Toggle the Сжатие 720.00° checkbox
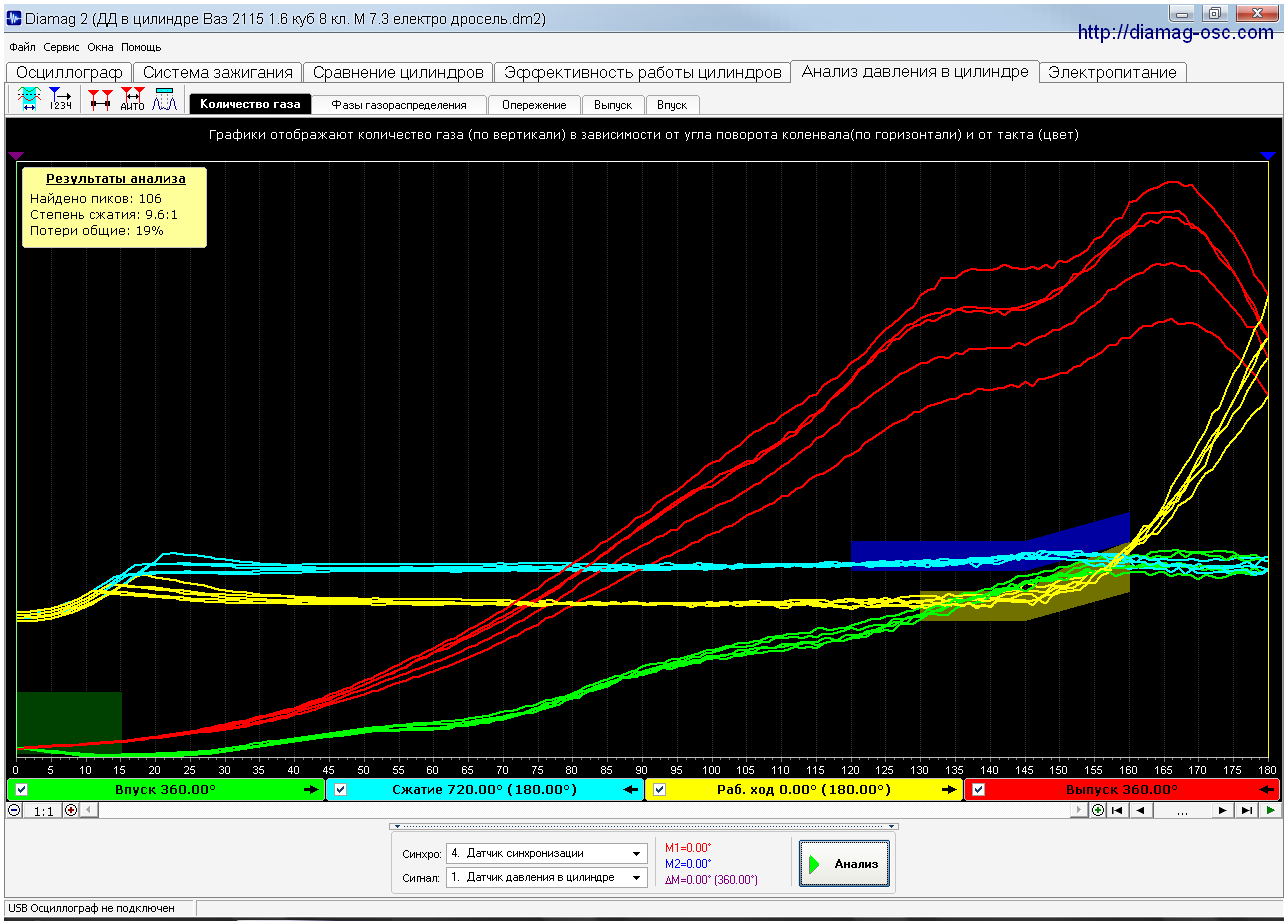This screenshot has width=1288, height=921. pyautogui.click(x=340, y=790)
